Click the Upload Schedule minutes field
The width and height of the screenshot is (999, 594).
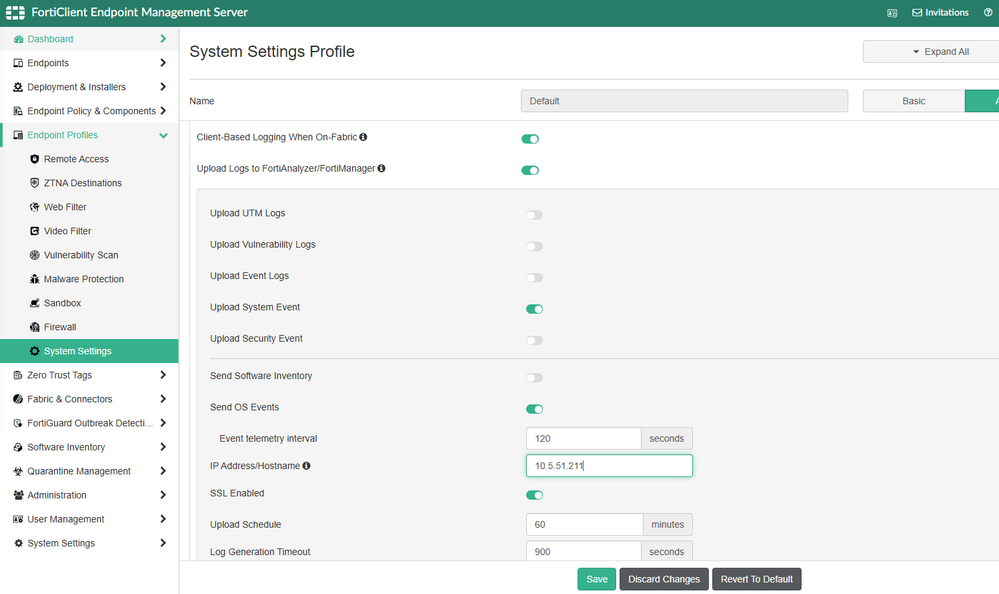584,524
